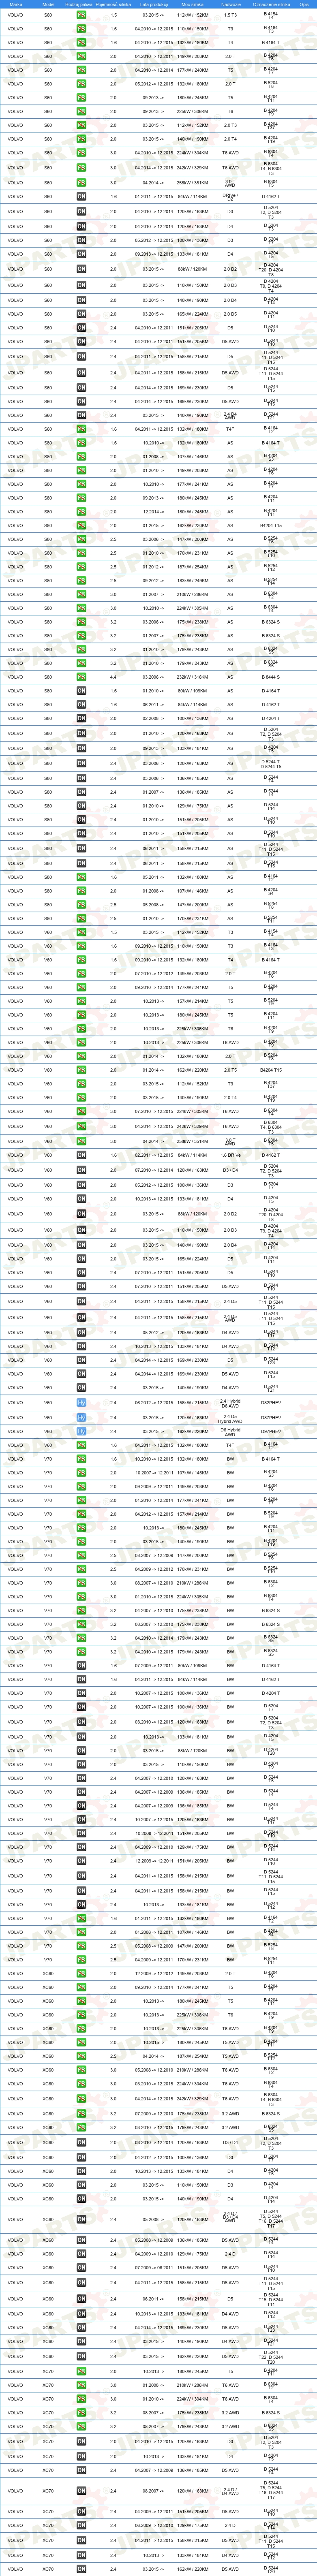Click the diesel icon in S60 84kW/114KM row

click(x=81, y=197)
